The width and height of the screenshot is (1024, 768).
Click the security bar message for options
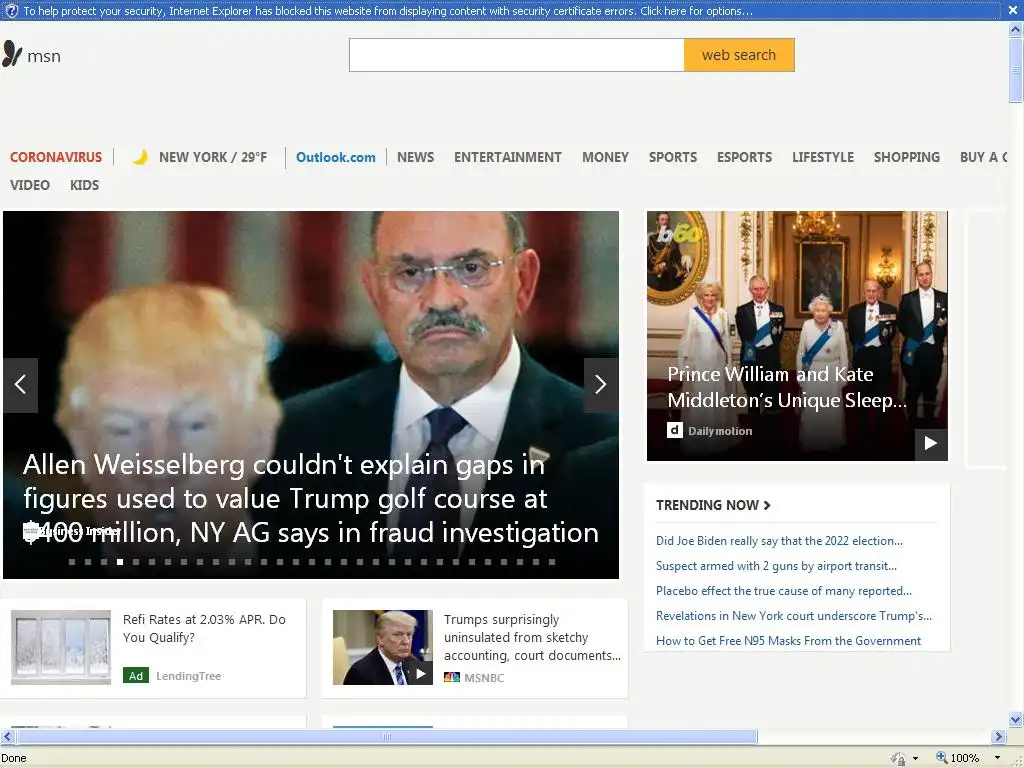pyautogui.click(x=388, y=11)
